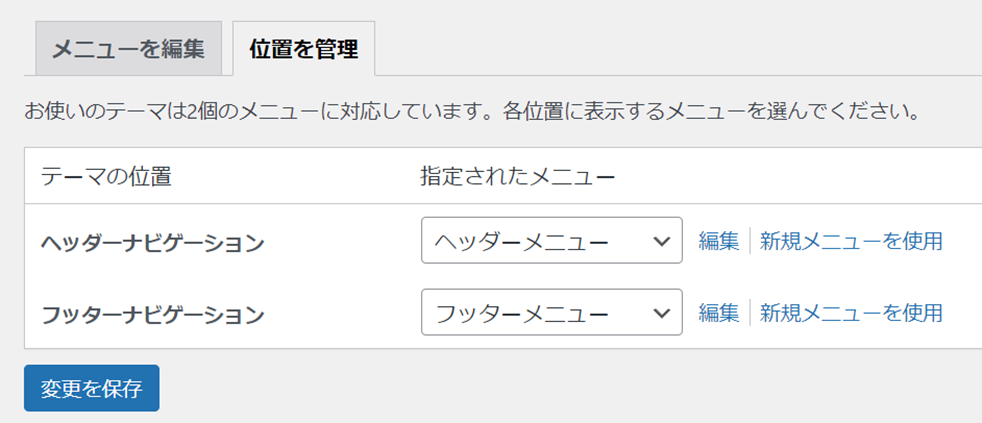Click the divider between 編集 and 新規メニューを使用 in footer row
This screenshot has width=982, height=423.
click(749, 313)
